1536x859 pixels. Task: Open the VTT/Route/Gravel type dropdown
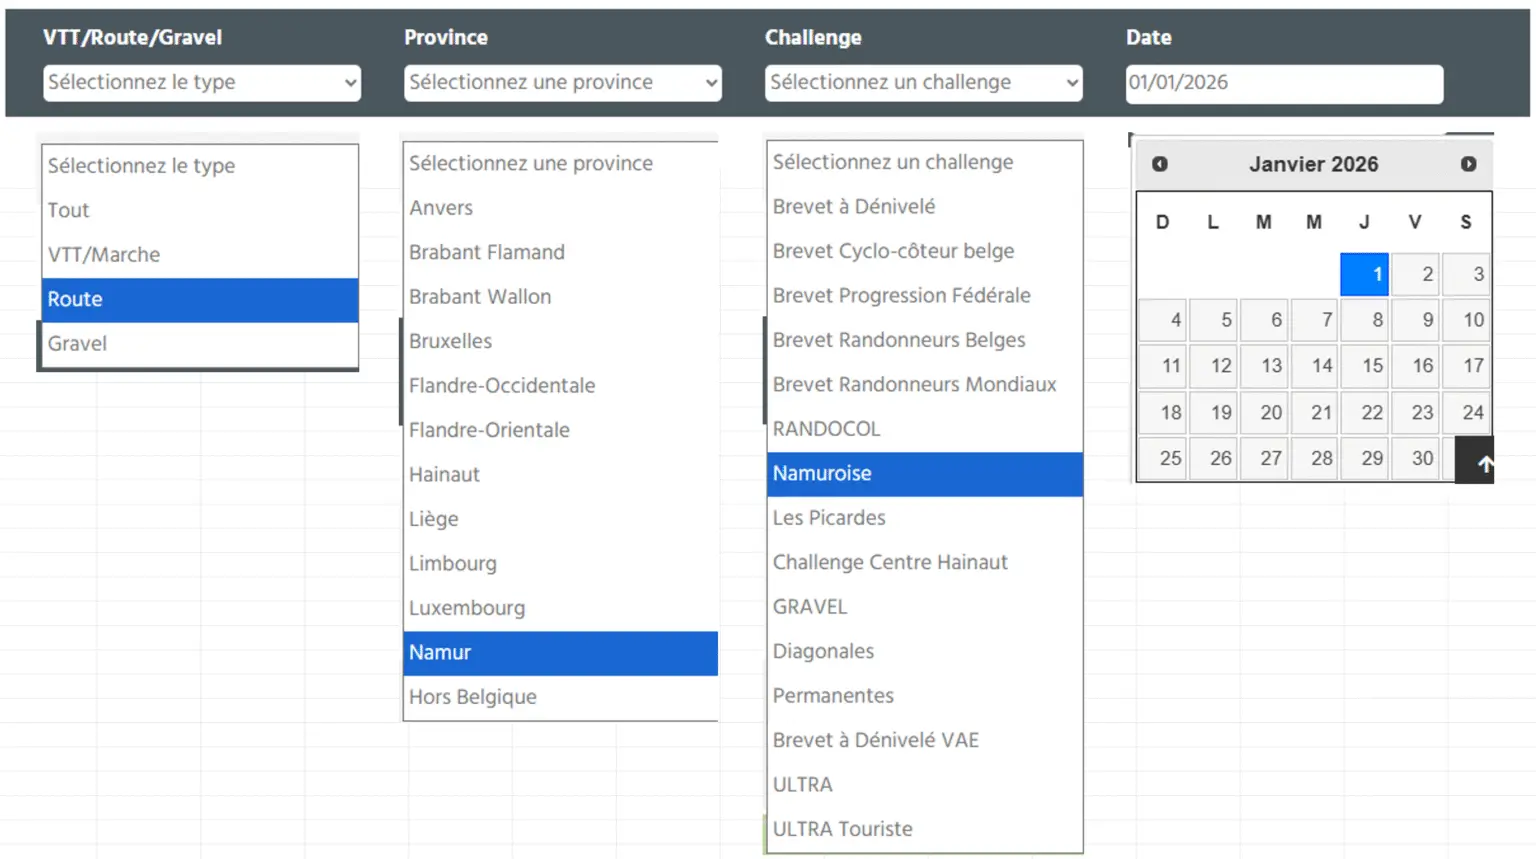pos(201,83)
